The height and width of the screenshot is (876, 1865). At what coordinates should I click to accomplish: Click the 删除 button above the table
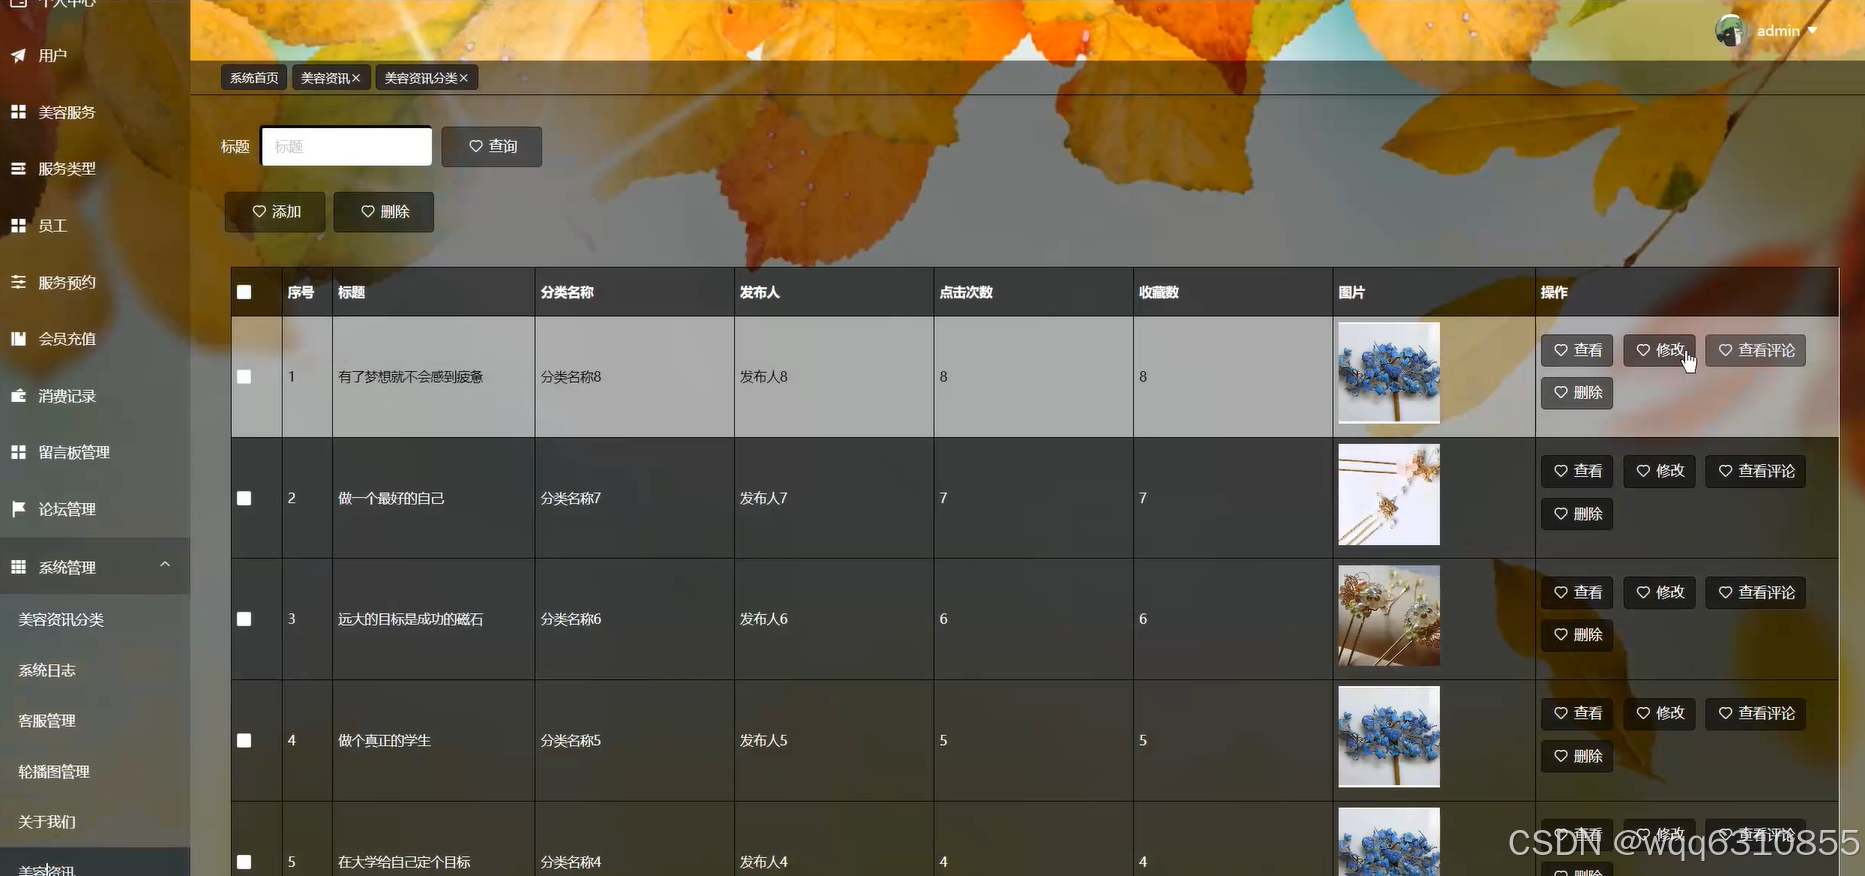[x=384, y=212]
